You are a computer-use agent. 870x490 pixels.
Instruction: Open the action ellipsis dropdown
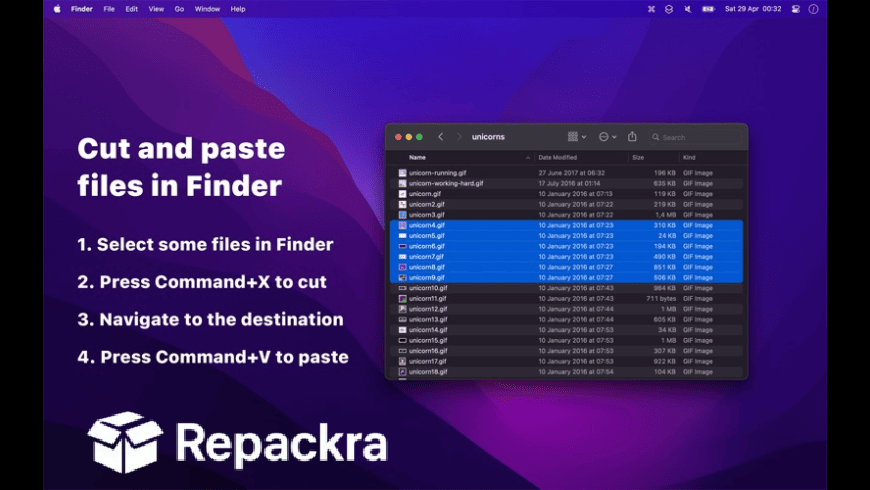pyautogui.click(x=608, y=137)
